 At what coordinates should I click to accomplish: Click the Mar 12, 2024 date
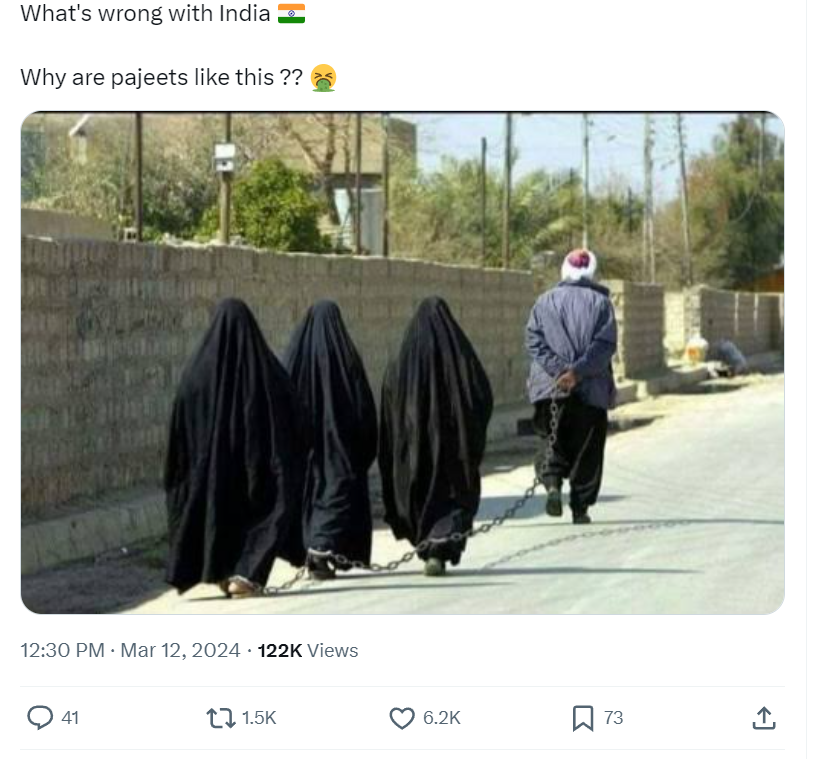(180, 650)
